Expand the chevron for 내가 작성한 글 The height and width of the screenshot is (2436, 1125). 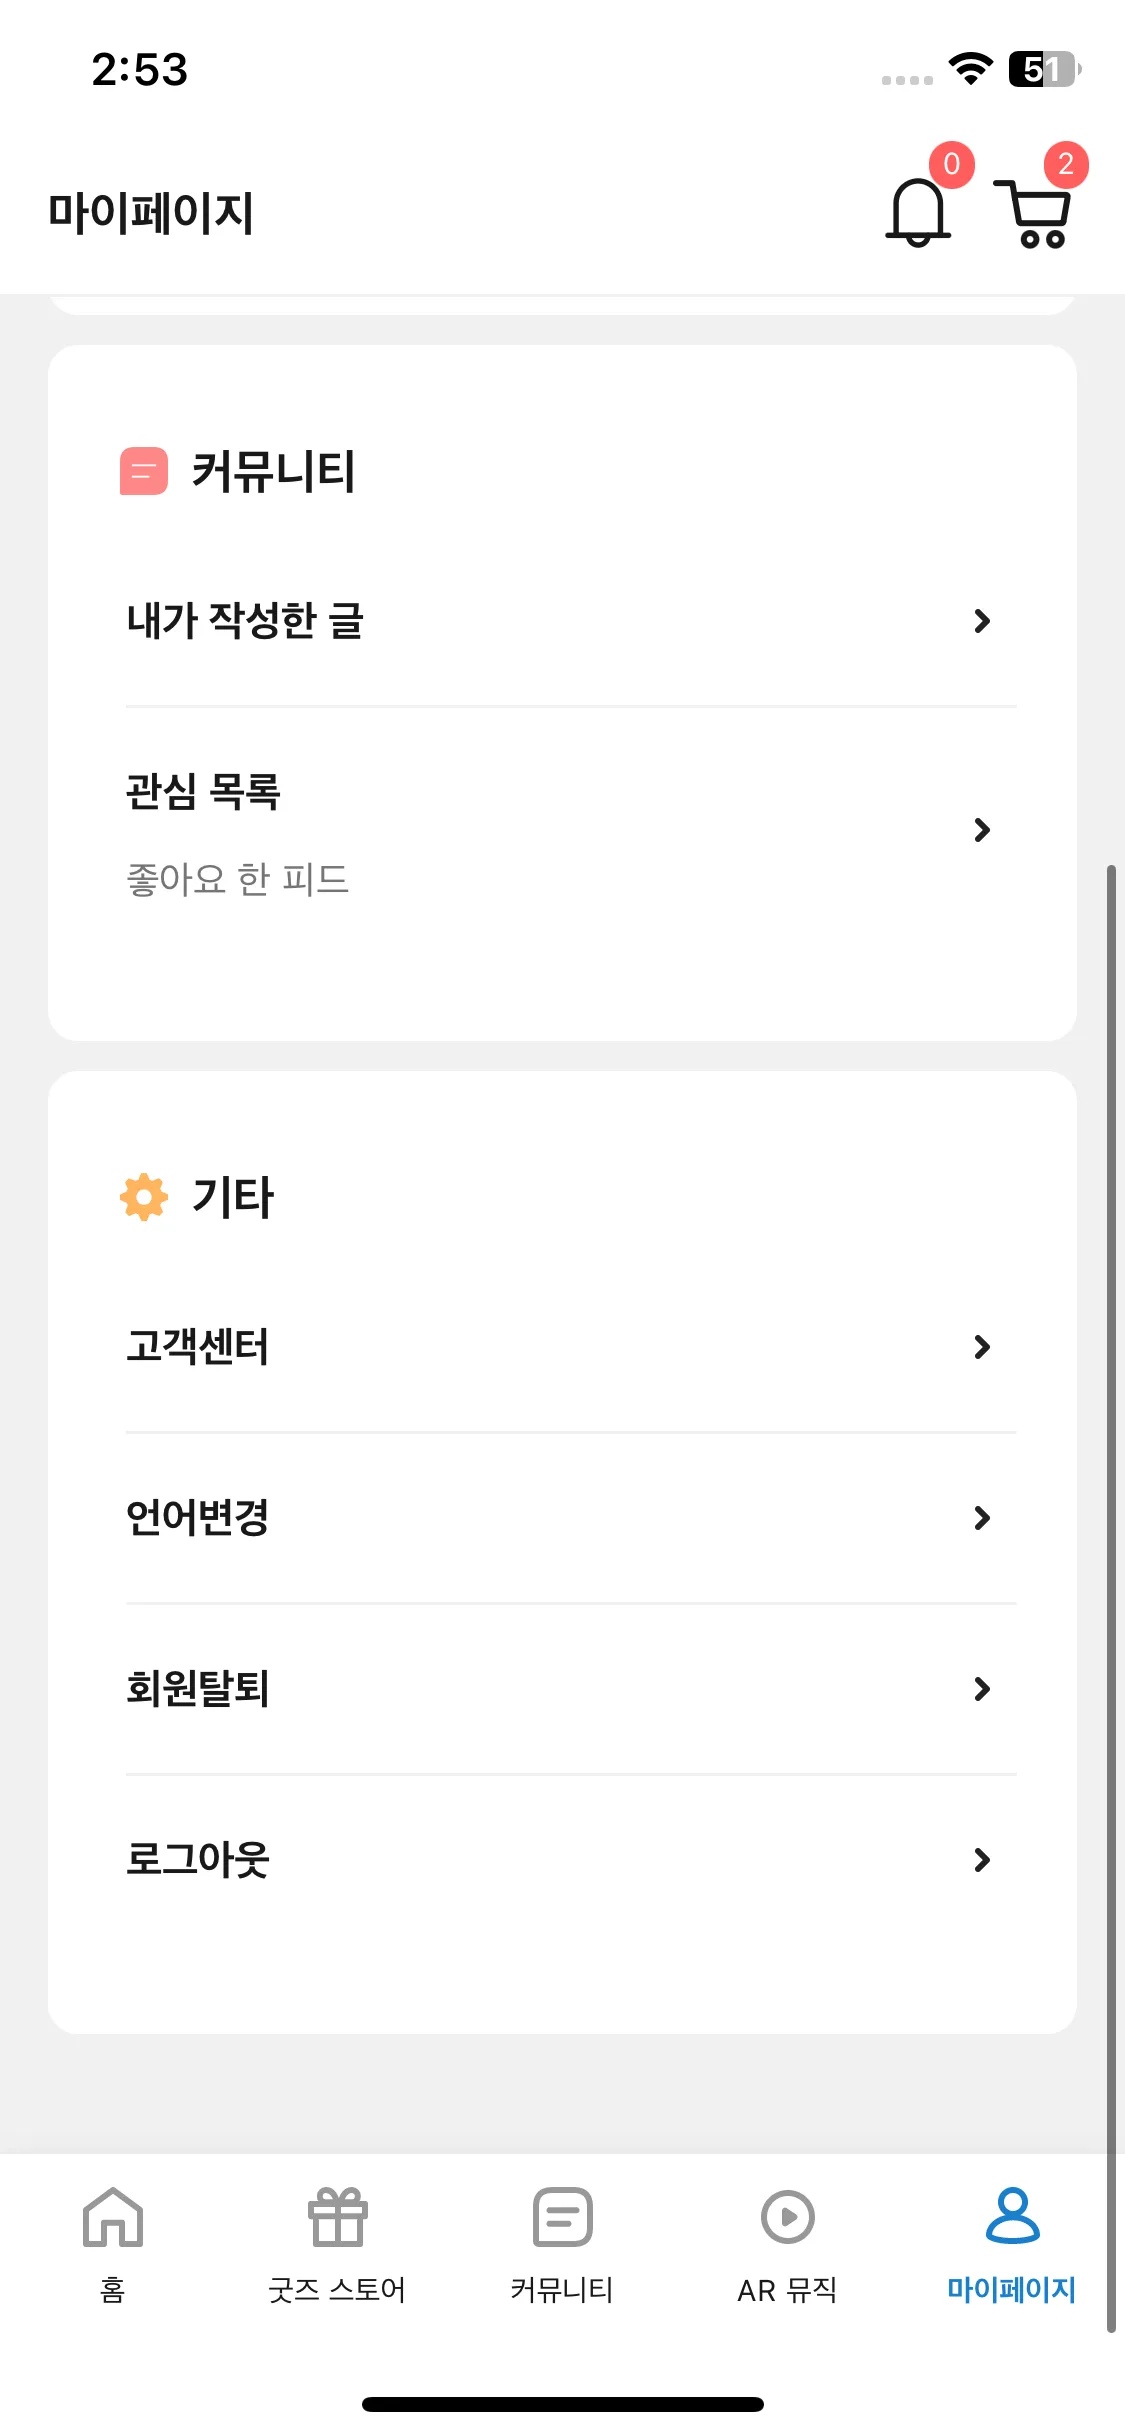coord(982,621)
